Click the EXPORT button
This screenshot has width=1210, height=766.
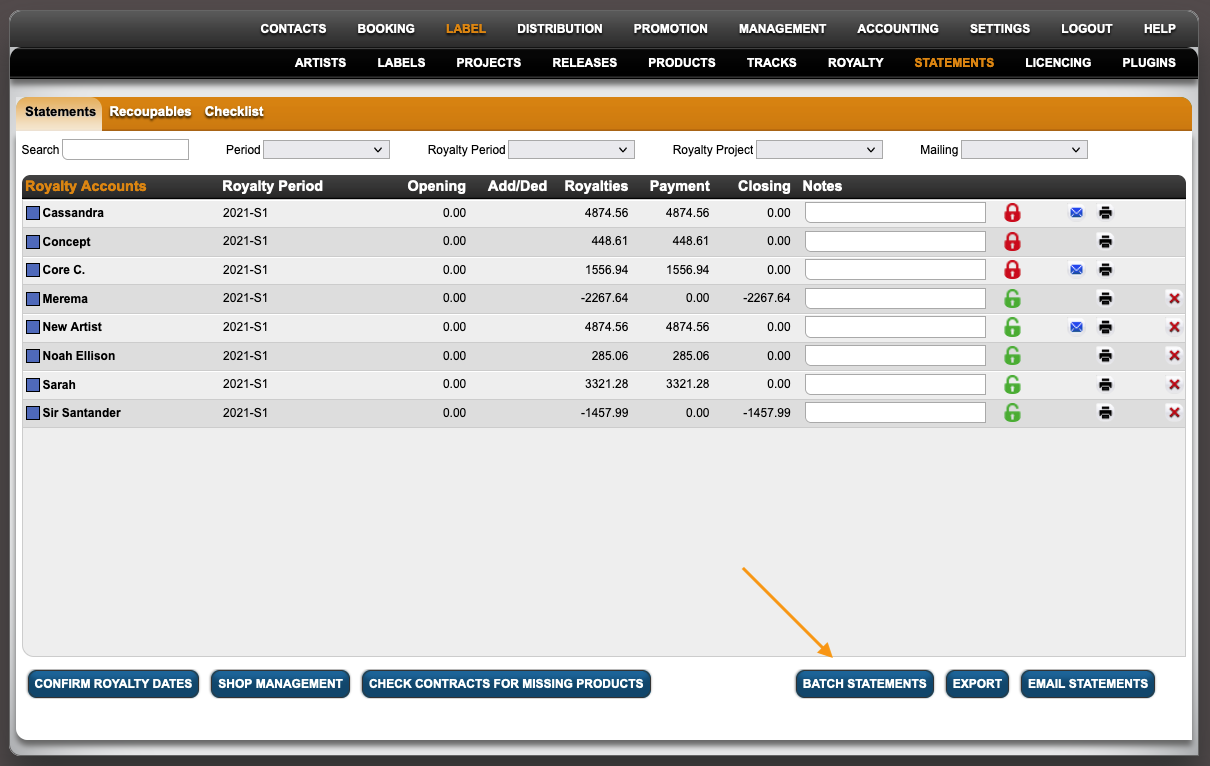(977, 684)
